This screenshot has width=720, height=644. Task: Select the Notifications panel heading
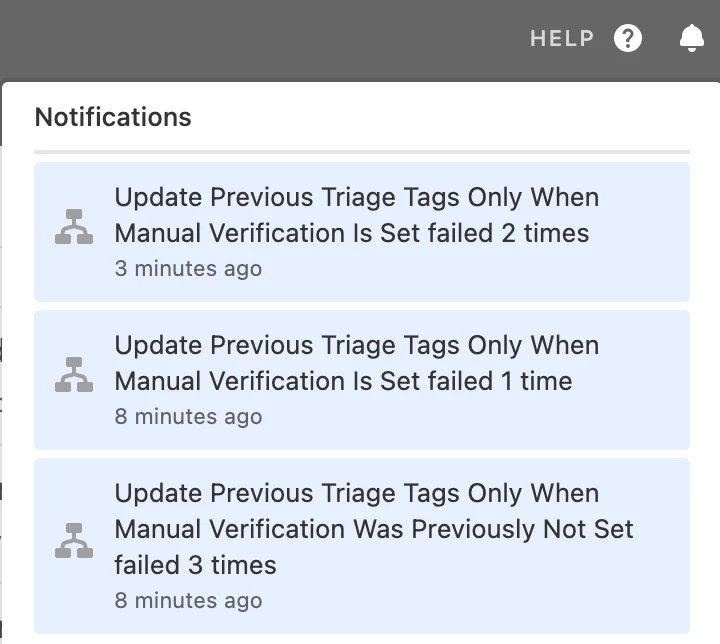[x=113, y=117]
